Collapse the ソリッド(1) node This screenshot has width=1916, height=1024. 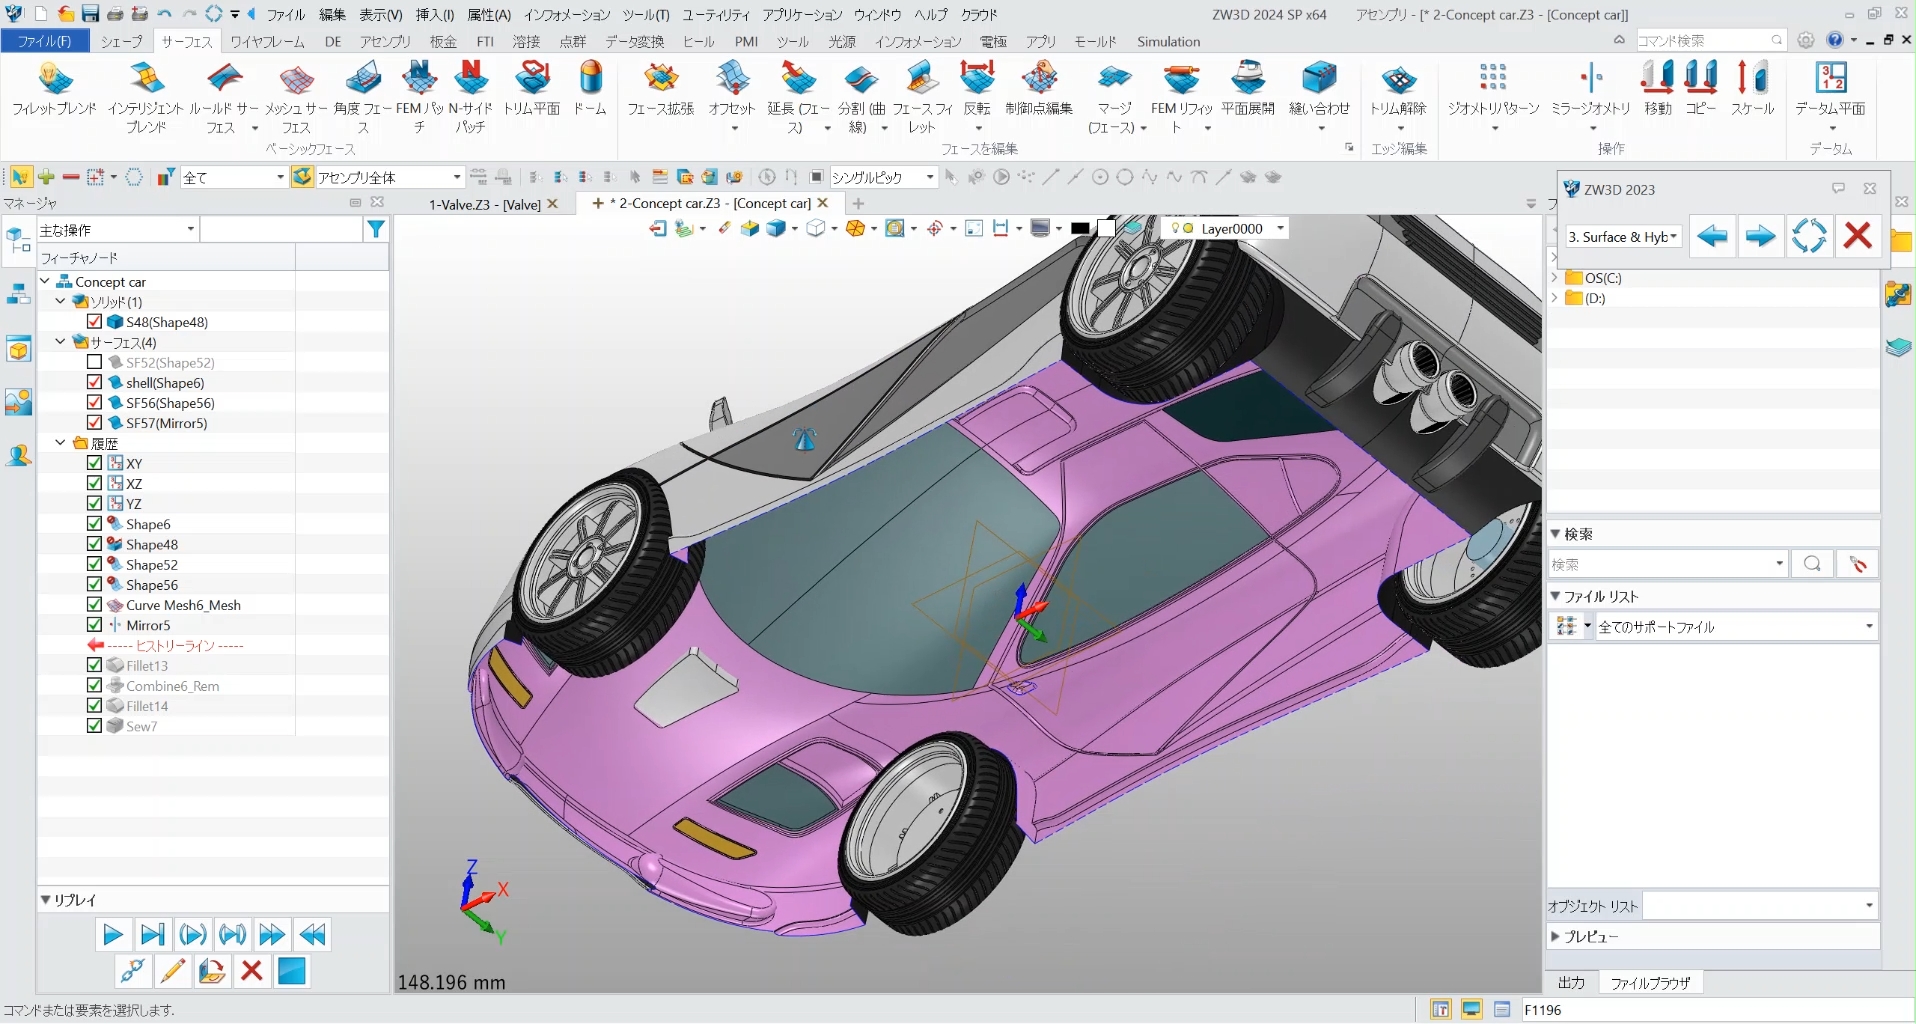[x=61, y=301]
